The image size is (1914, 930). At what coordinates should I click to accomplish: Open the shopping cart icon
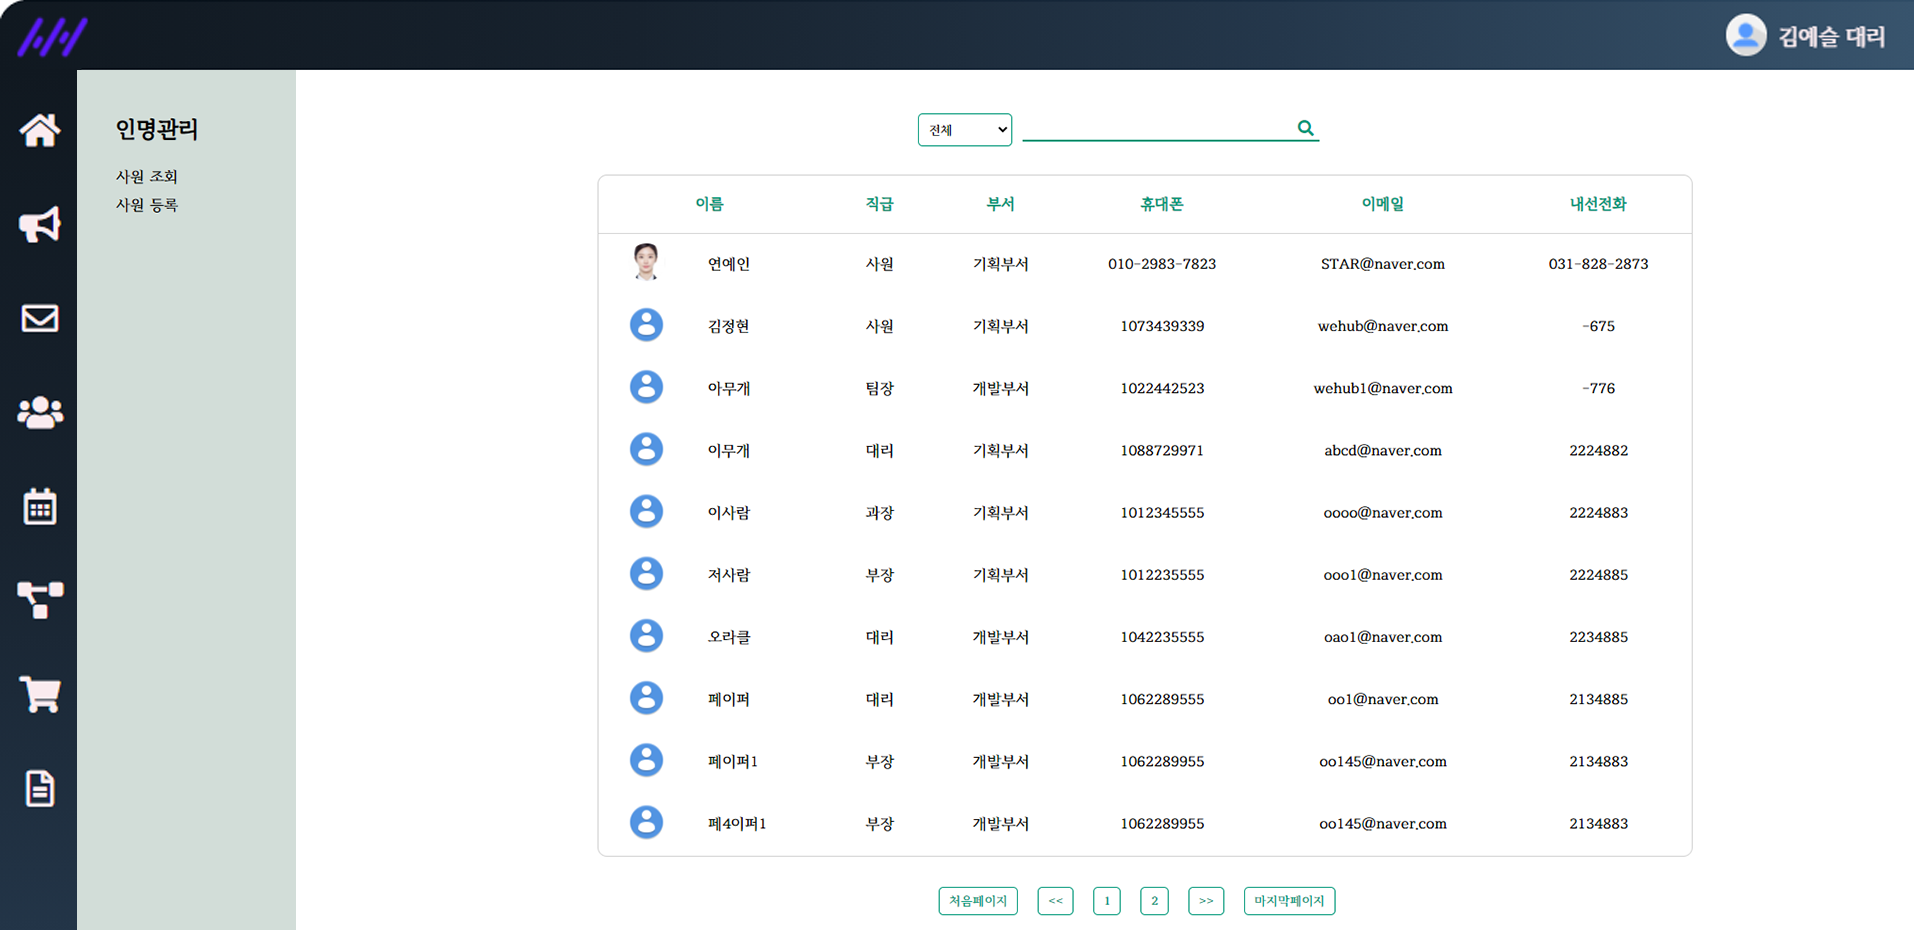(x=40, y=694)
